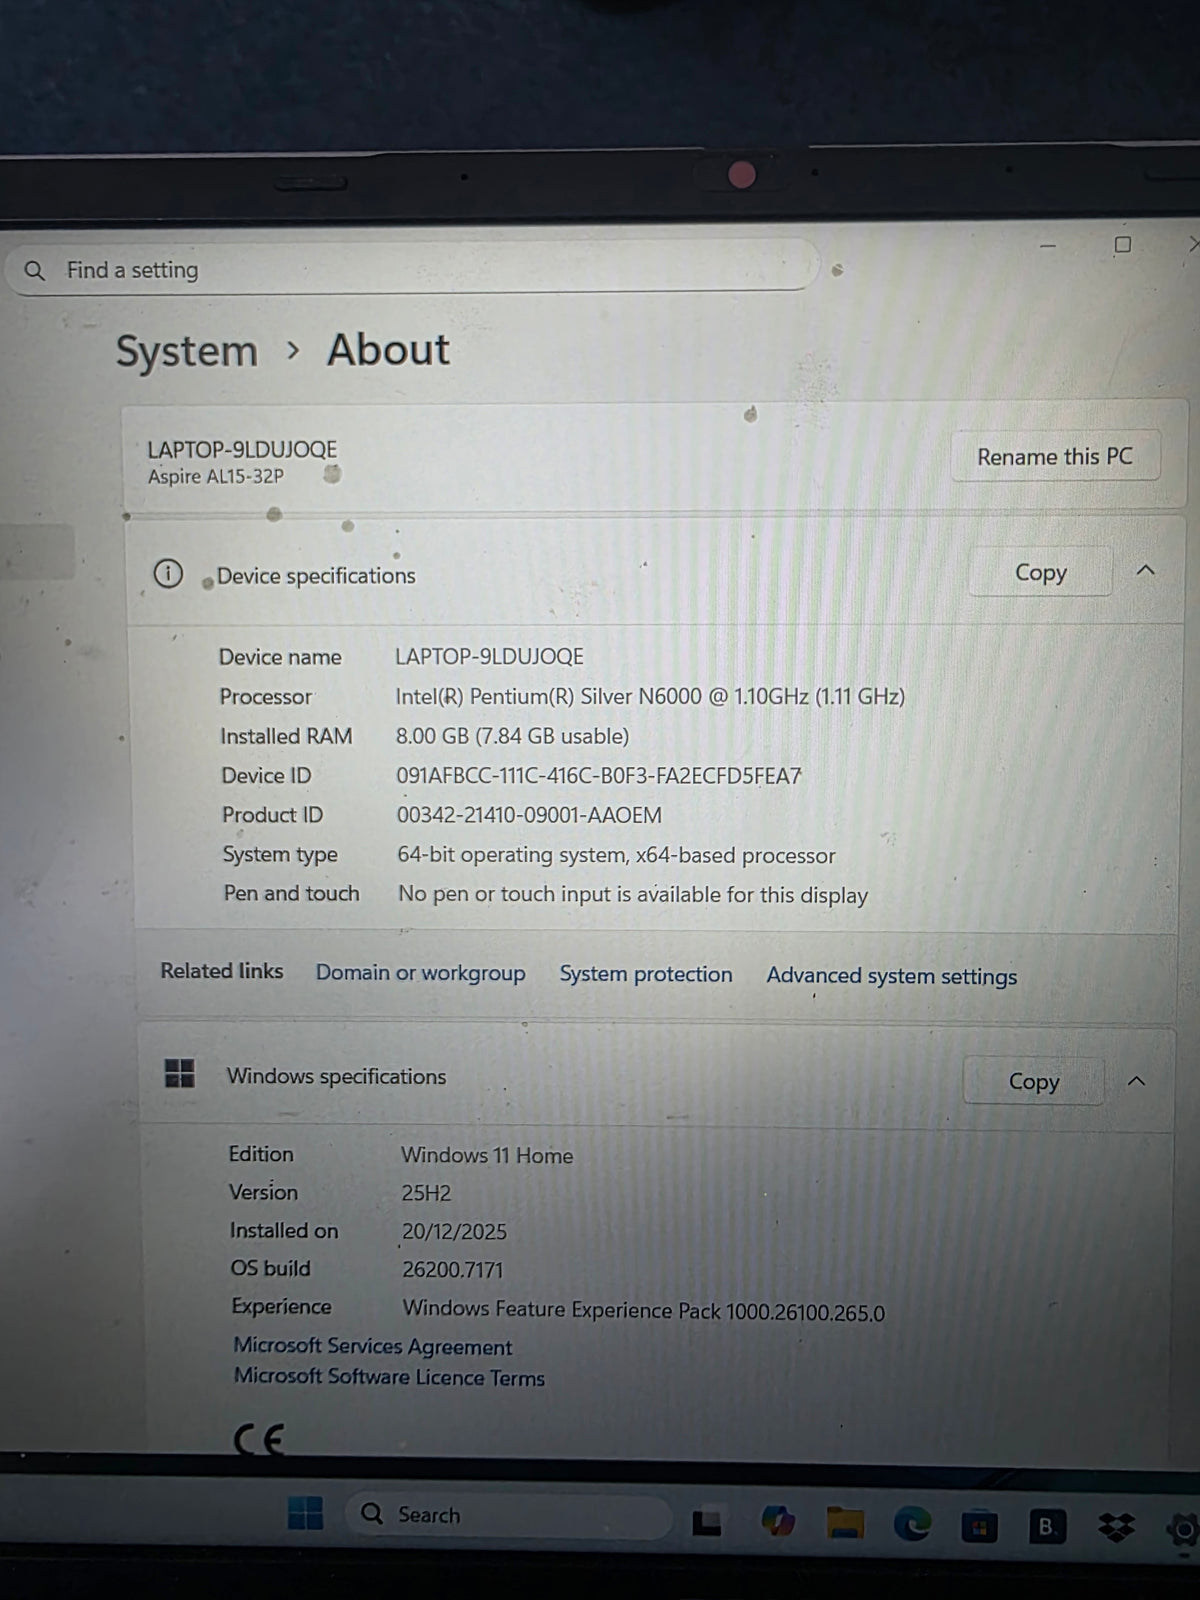Select the Experience value Windows Feature Experience Pack
Image resolution: width=1200 pixels, height=1600 pixels.
tap(643, 1310)
